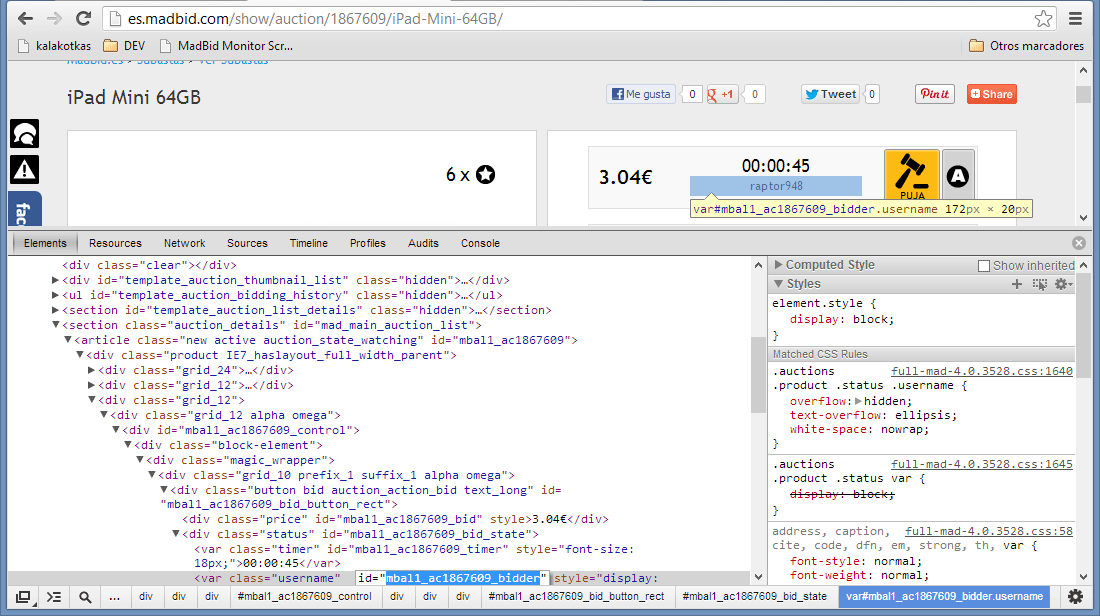Open full-mad-4.0.3528.css:58 source link
The image size is (1100, 616).
(x=988, y=531)
